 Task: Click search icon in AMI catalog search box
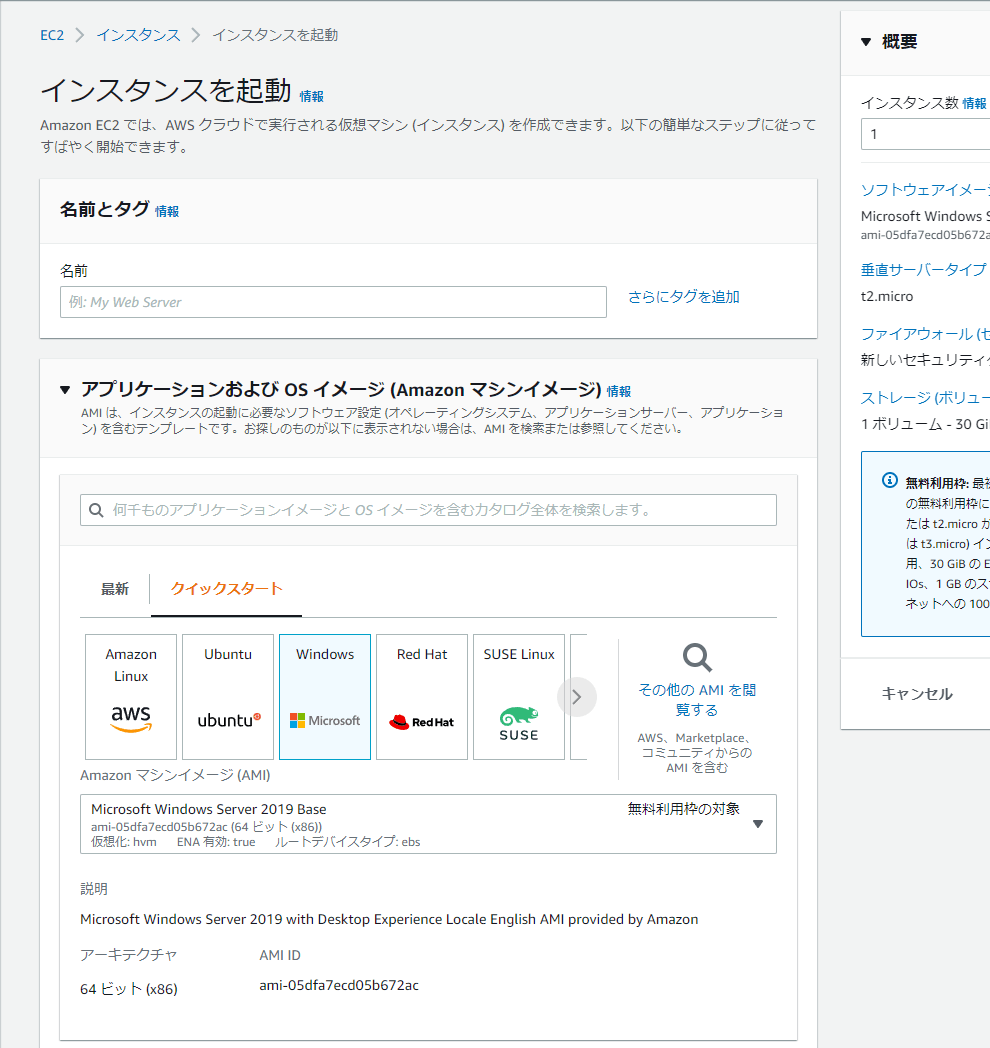[x=96, y=510]
